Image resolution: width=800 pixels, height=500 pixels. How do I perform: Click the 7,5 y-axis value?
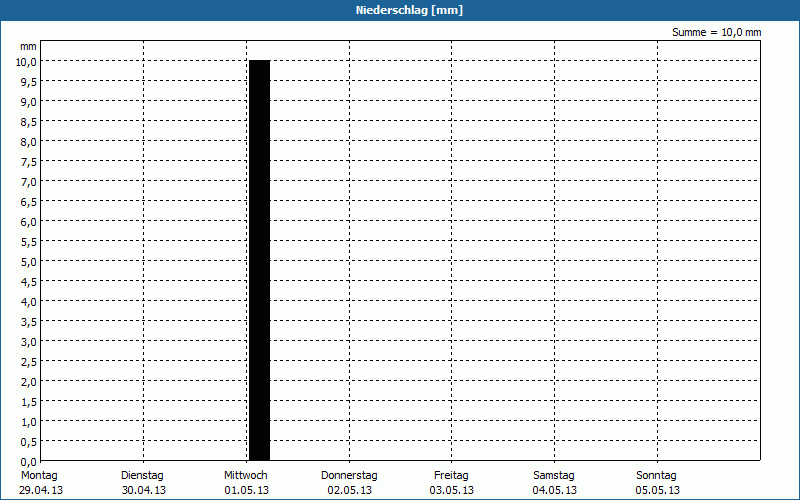click(28, 162)
